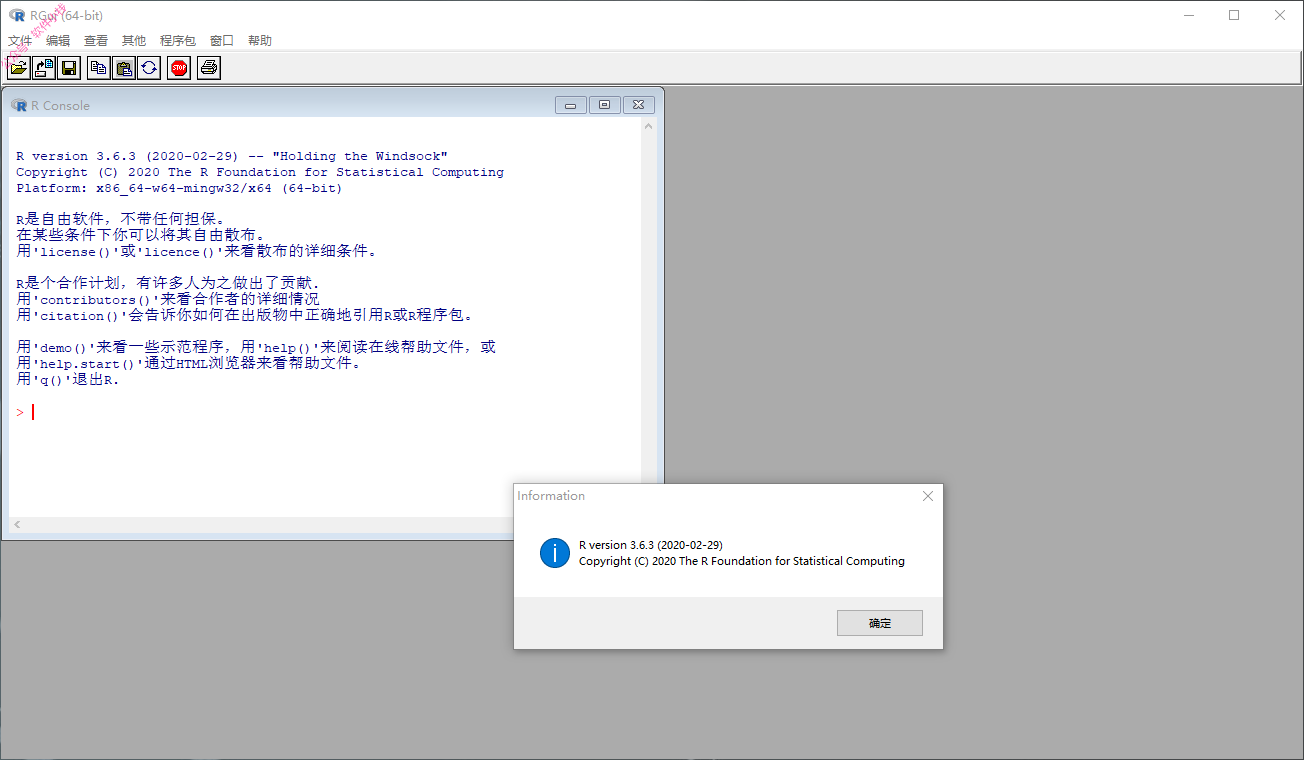Click the 'citation()' text line in console
This screenshot has width=1304, height=760.
245,315
